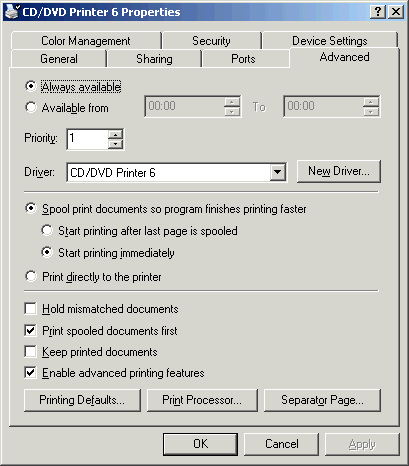Click the Separator Page button

tap(322, 400)
